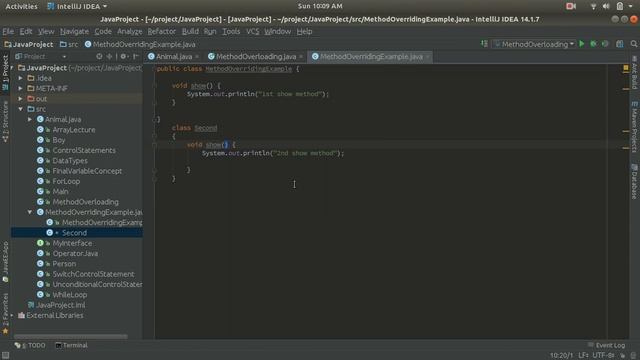The image size is (640, 360).
Task: Collapse MethodOverridingExample.java node arrow
Action: (30, 212)
